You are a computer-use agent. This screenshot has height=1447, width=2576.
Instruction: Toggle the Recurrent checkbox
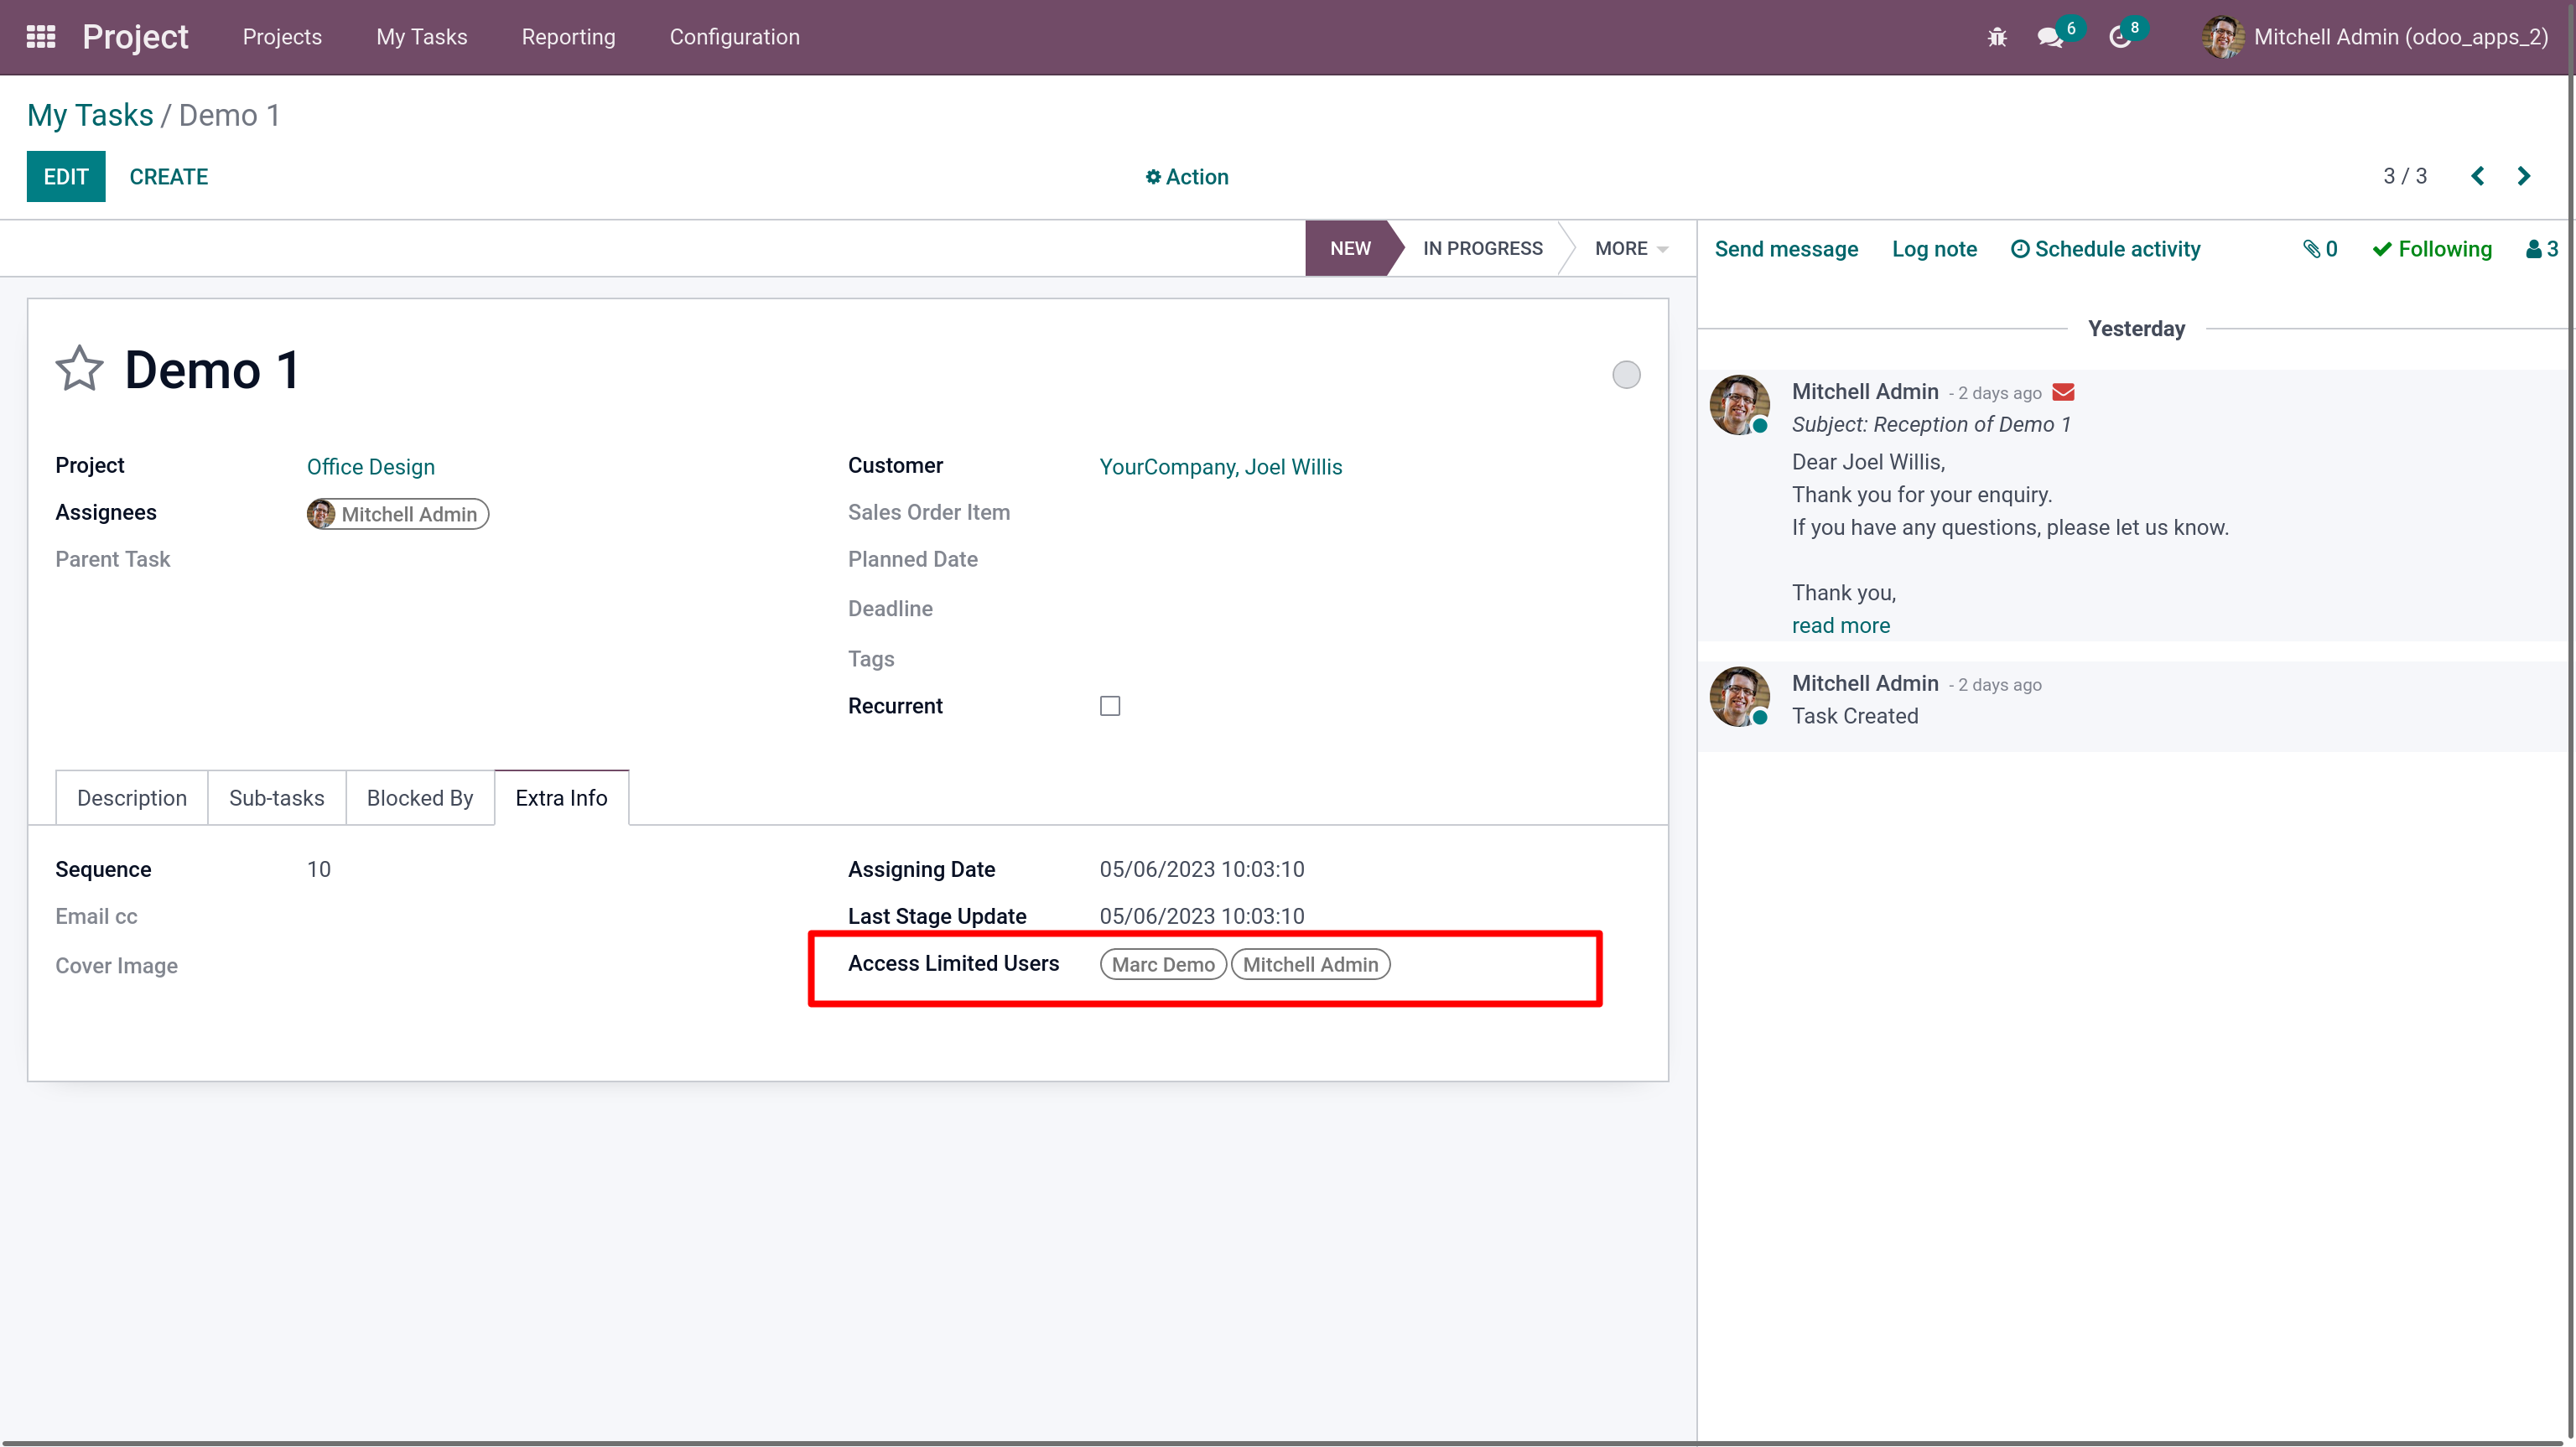1109,706
